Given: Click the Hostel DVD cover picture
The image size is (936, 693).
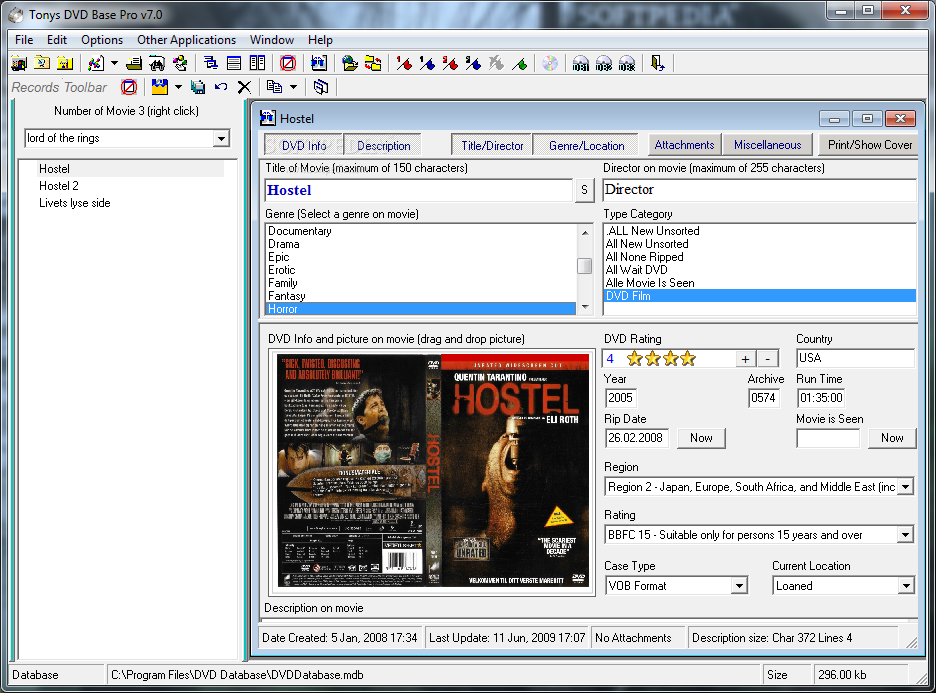Looking at the screenshot, I should (433, 471).
